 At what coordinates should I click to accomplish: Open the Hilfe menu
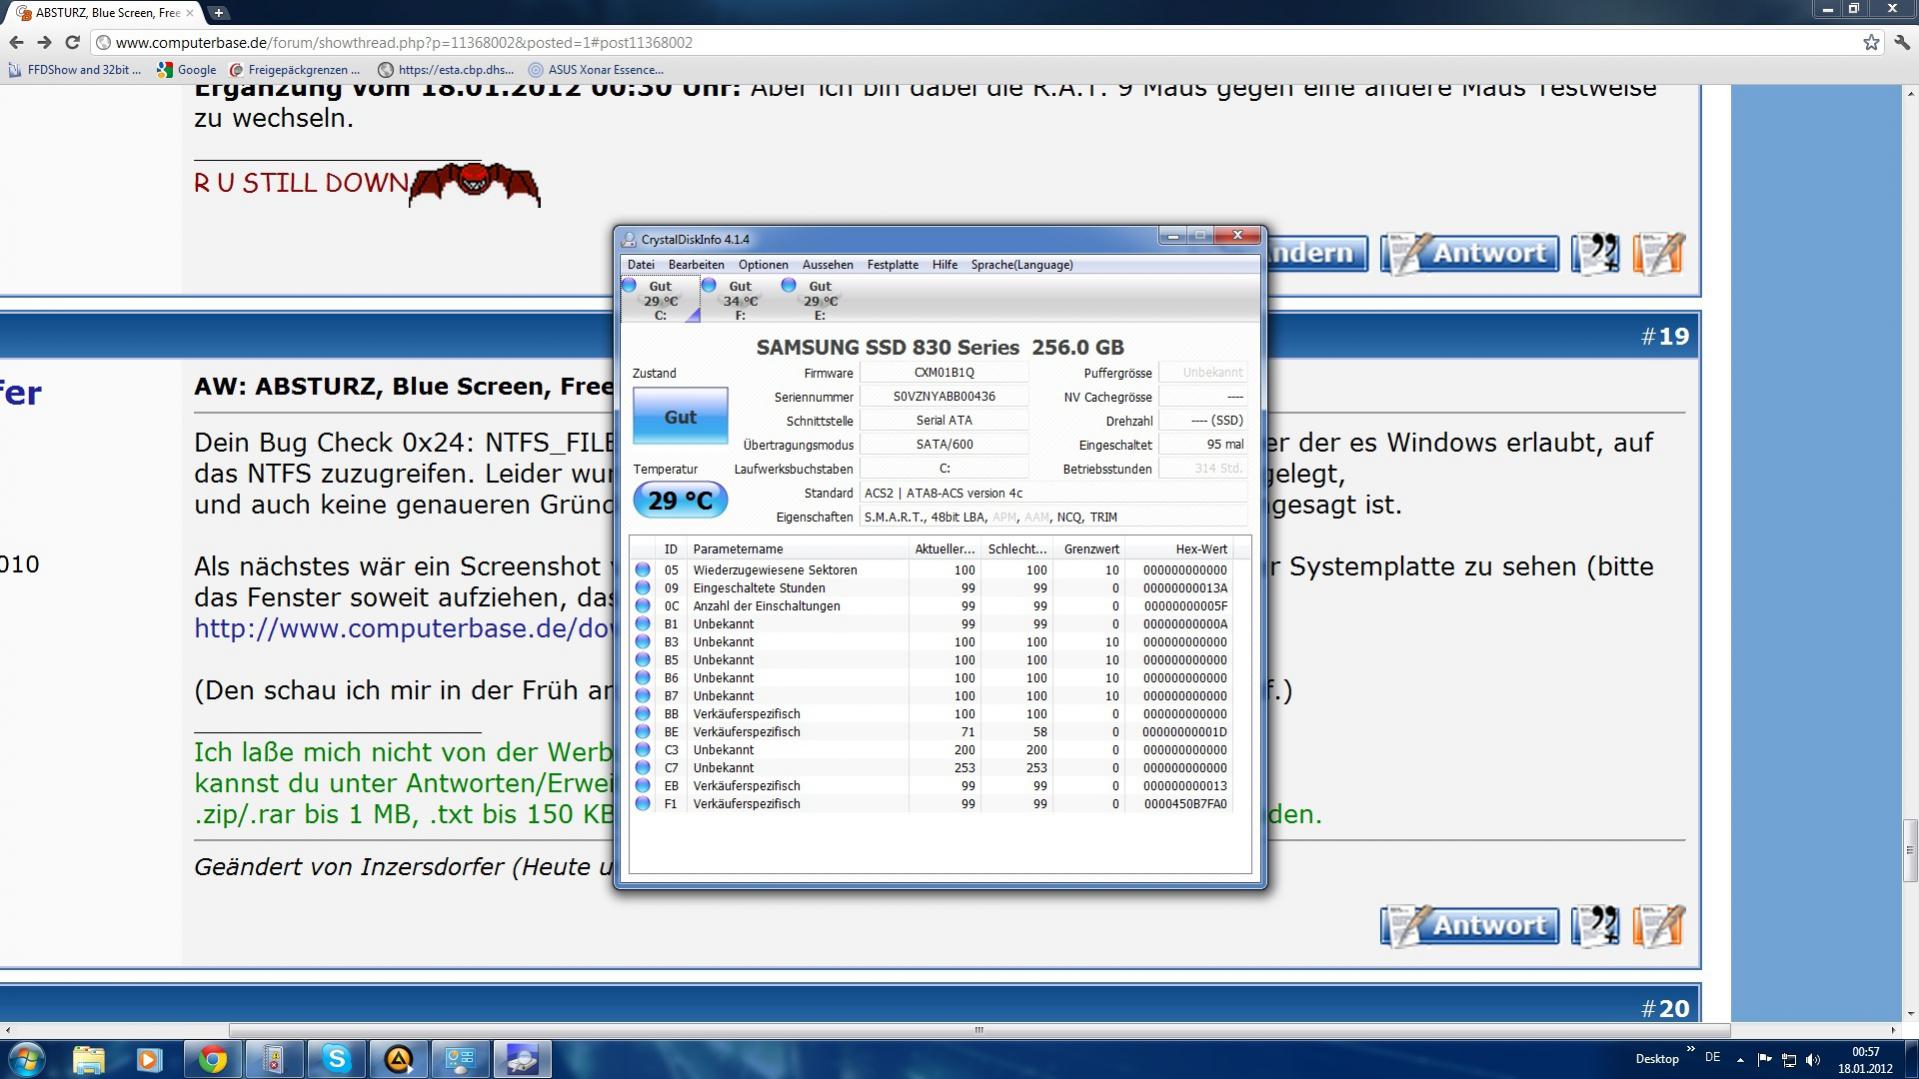point(944,265)
